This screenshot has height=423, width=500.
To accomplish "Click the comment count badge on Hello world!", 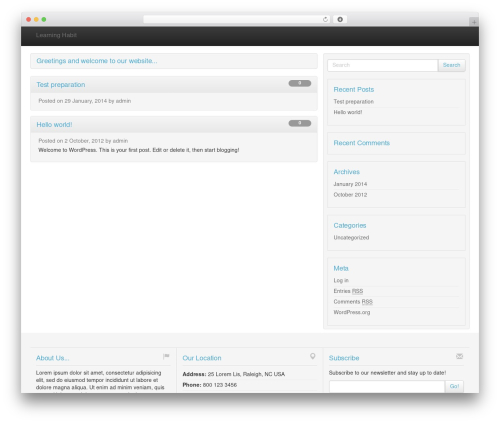I will coord(300,123).
